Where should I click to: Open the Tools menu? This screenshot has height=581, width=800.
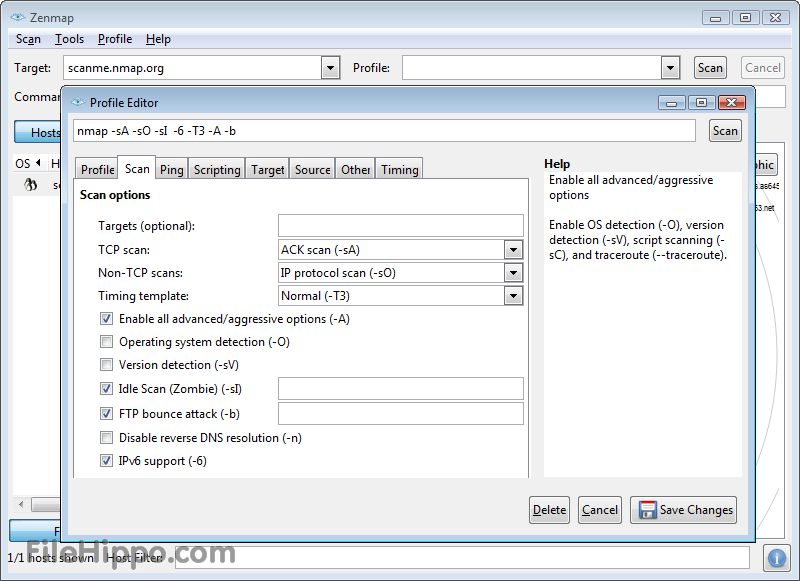point(69,39)
